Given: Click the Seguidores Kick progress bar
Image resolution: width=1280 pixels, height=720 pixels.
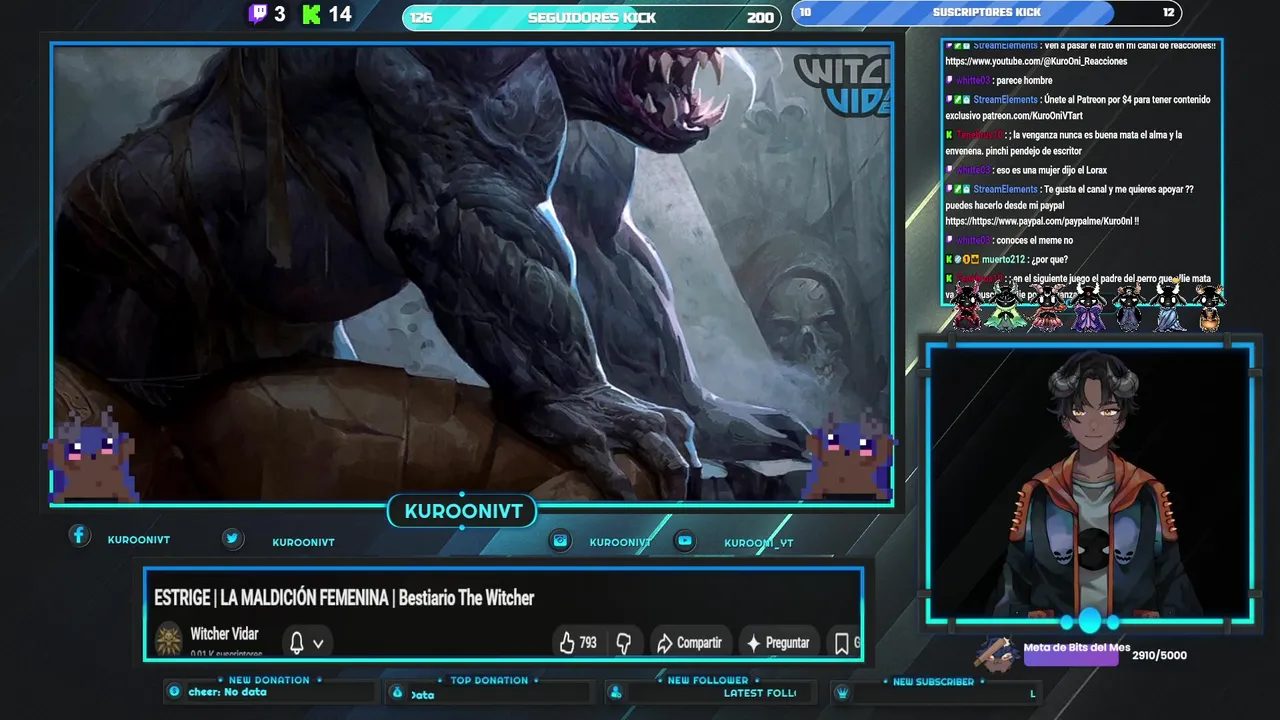Looking at the screenshot, I should (x=592, y=17).
